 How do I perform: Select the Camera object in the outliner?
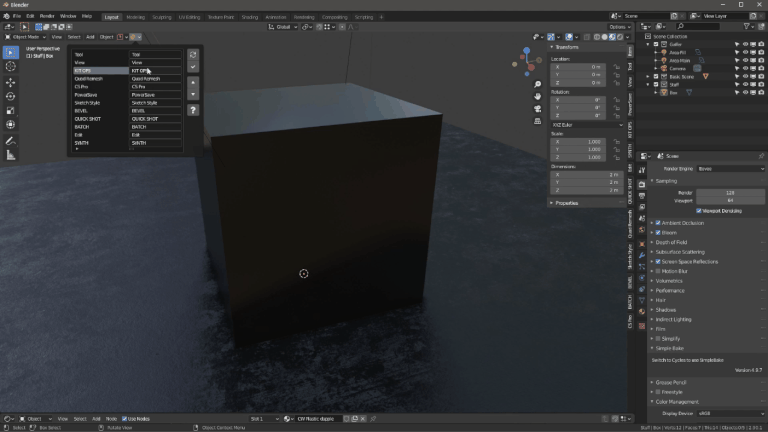tap(675, 68)
